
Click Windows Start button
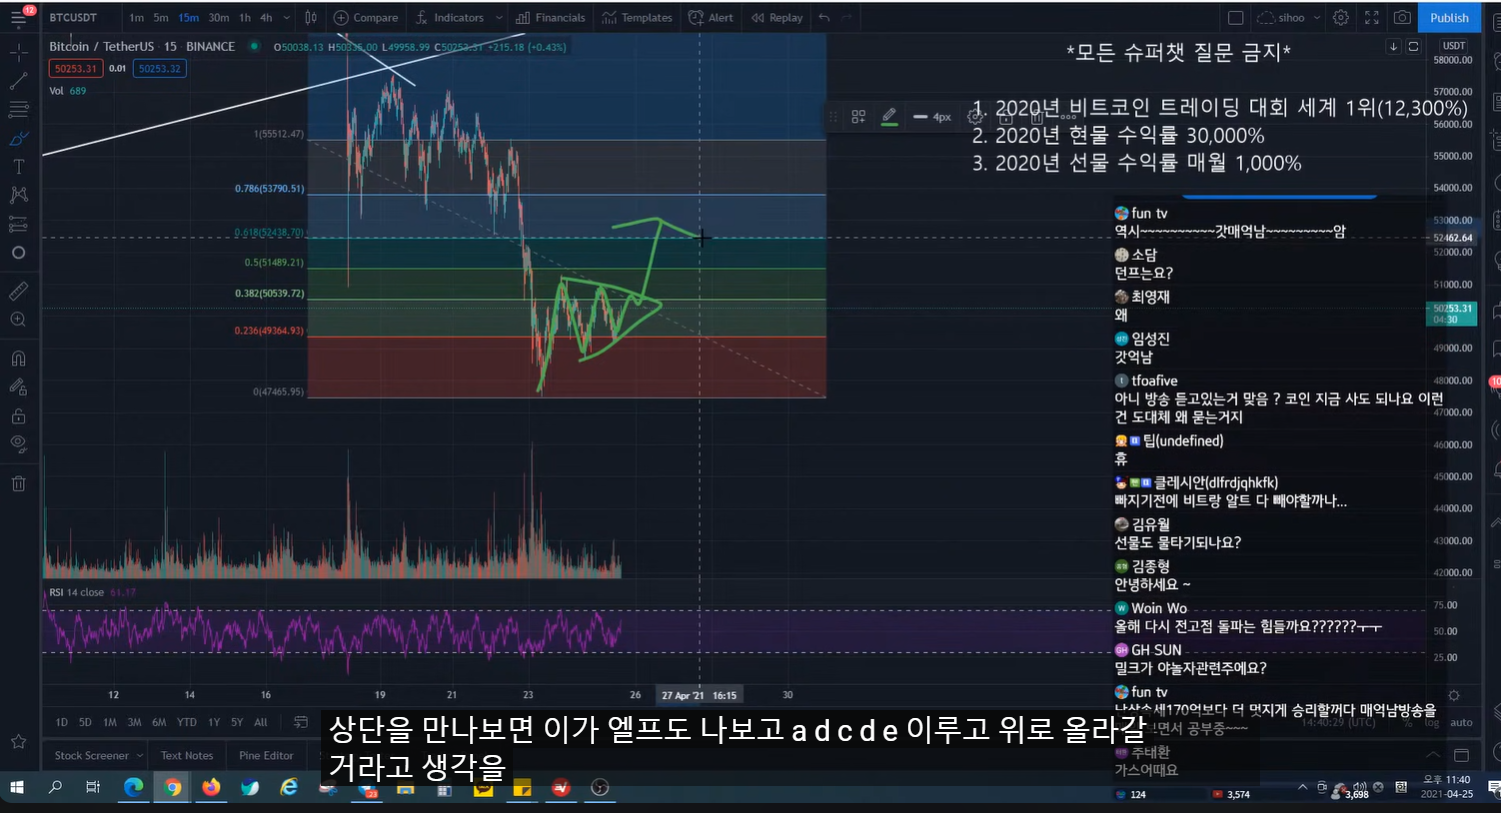click(17, 788)
